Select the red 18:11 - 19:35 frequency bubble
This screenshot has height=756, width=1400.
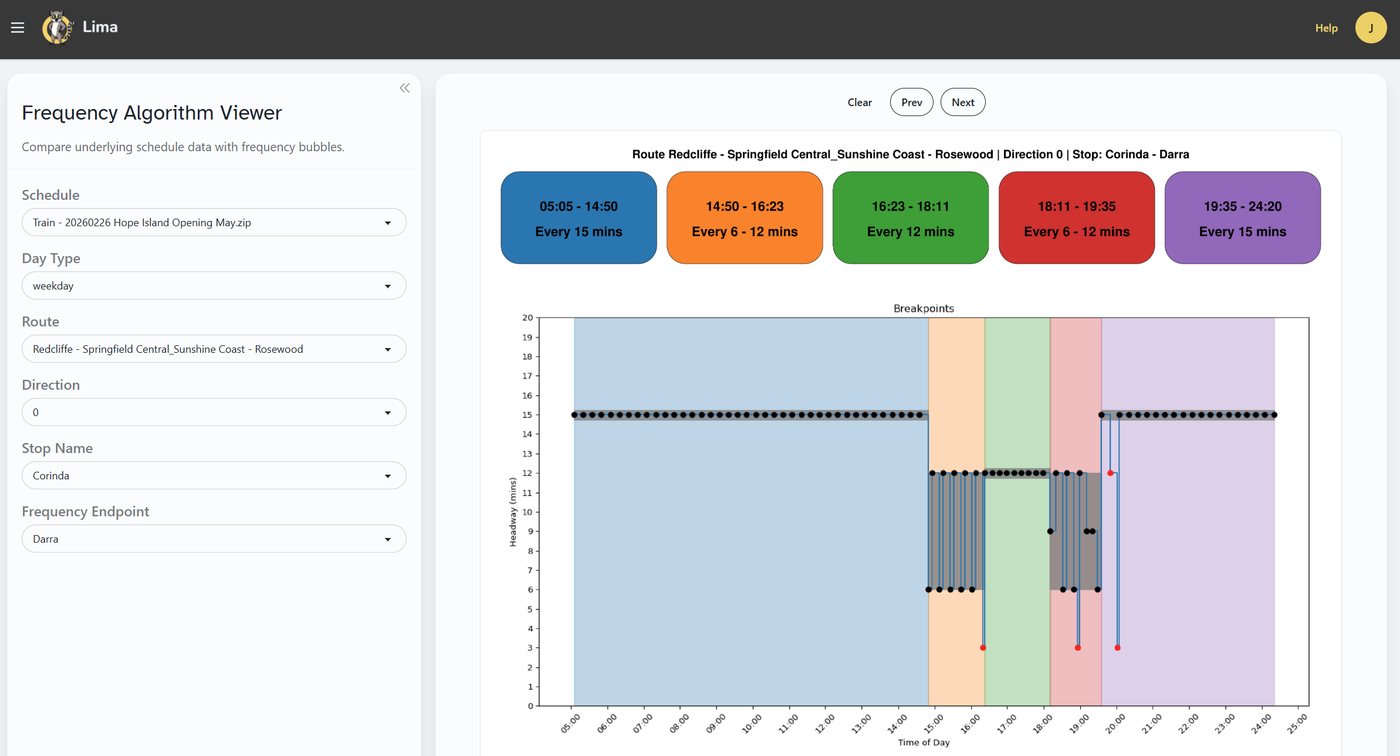[1077, 218]
